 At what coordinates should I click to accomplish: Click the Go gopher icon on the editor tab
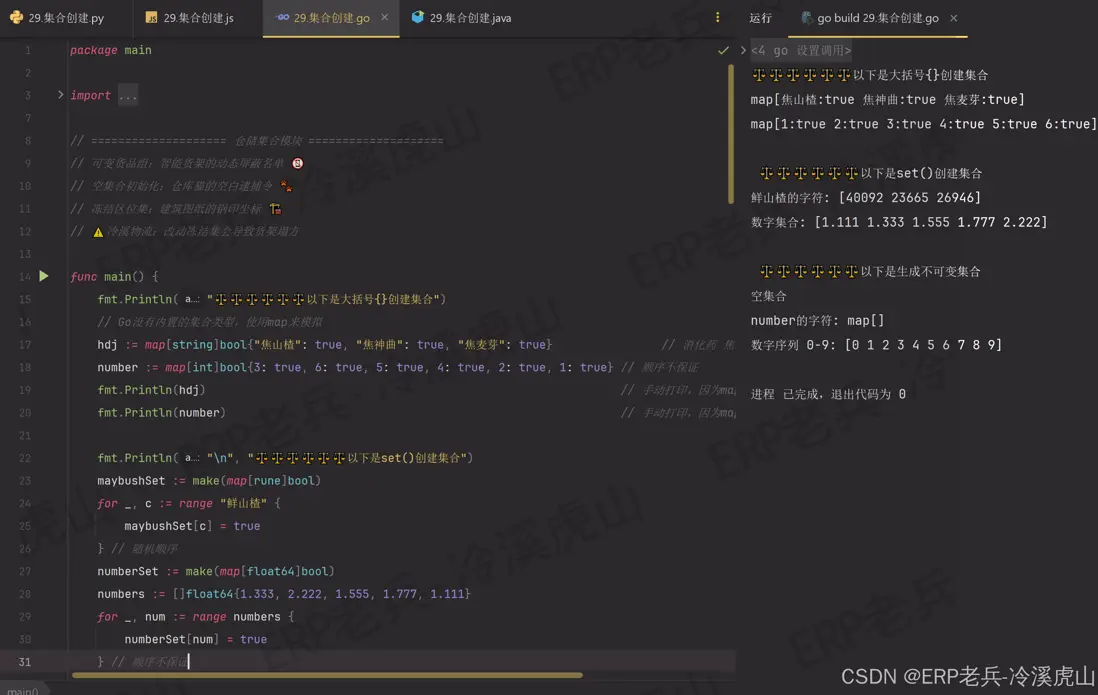click(x=282, y=18)
